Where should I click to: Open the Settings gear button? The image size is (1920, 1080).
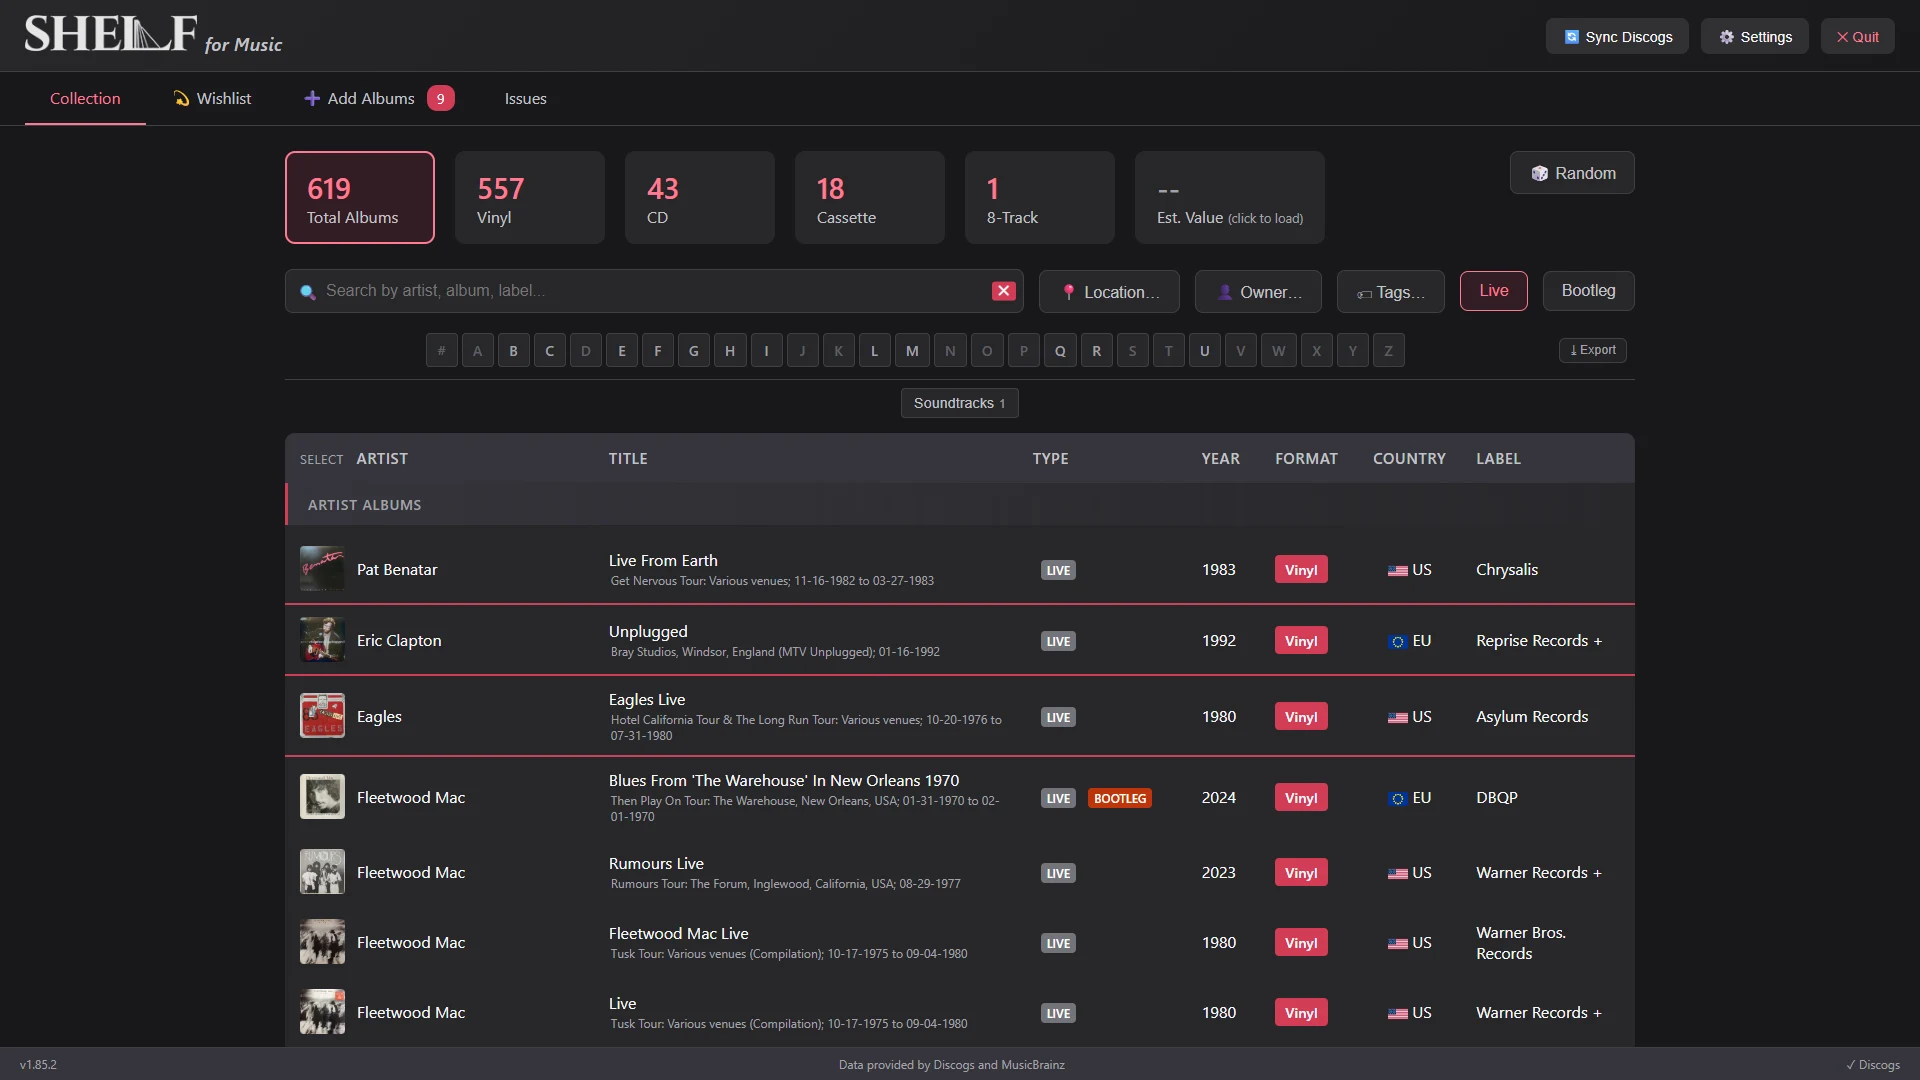pos(1755,37)
